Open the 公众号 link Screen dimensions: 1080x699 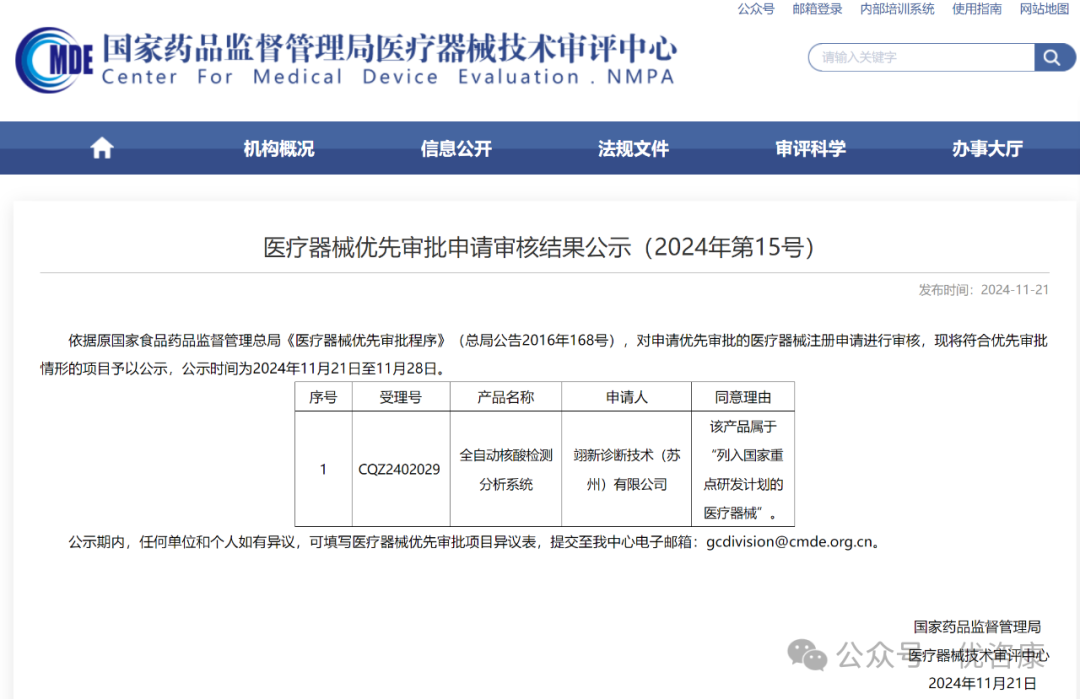pos(756,9)
